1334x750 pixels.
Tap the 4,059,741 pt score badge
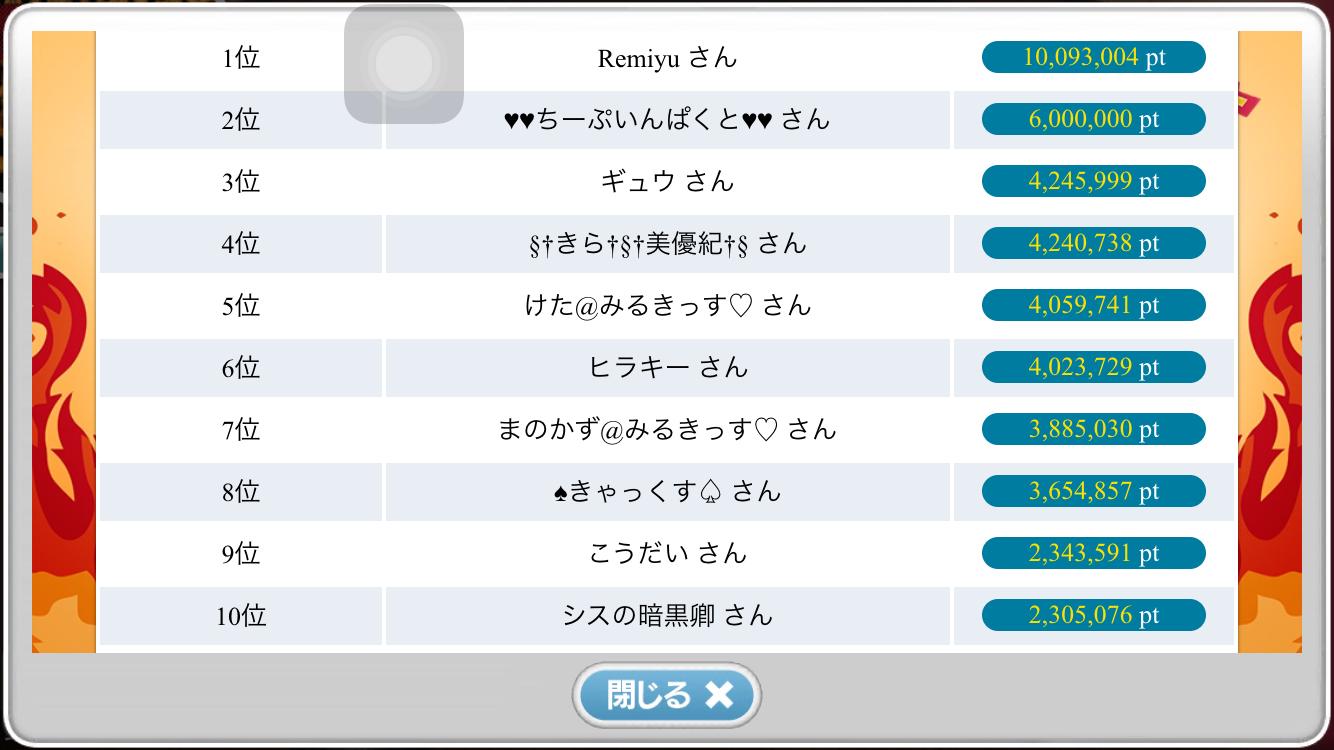click(x=1093, y=305)
